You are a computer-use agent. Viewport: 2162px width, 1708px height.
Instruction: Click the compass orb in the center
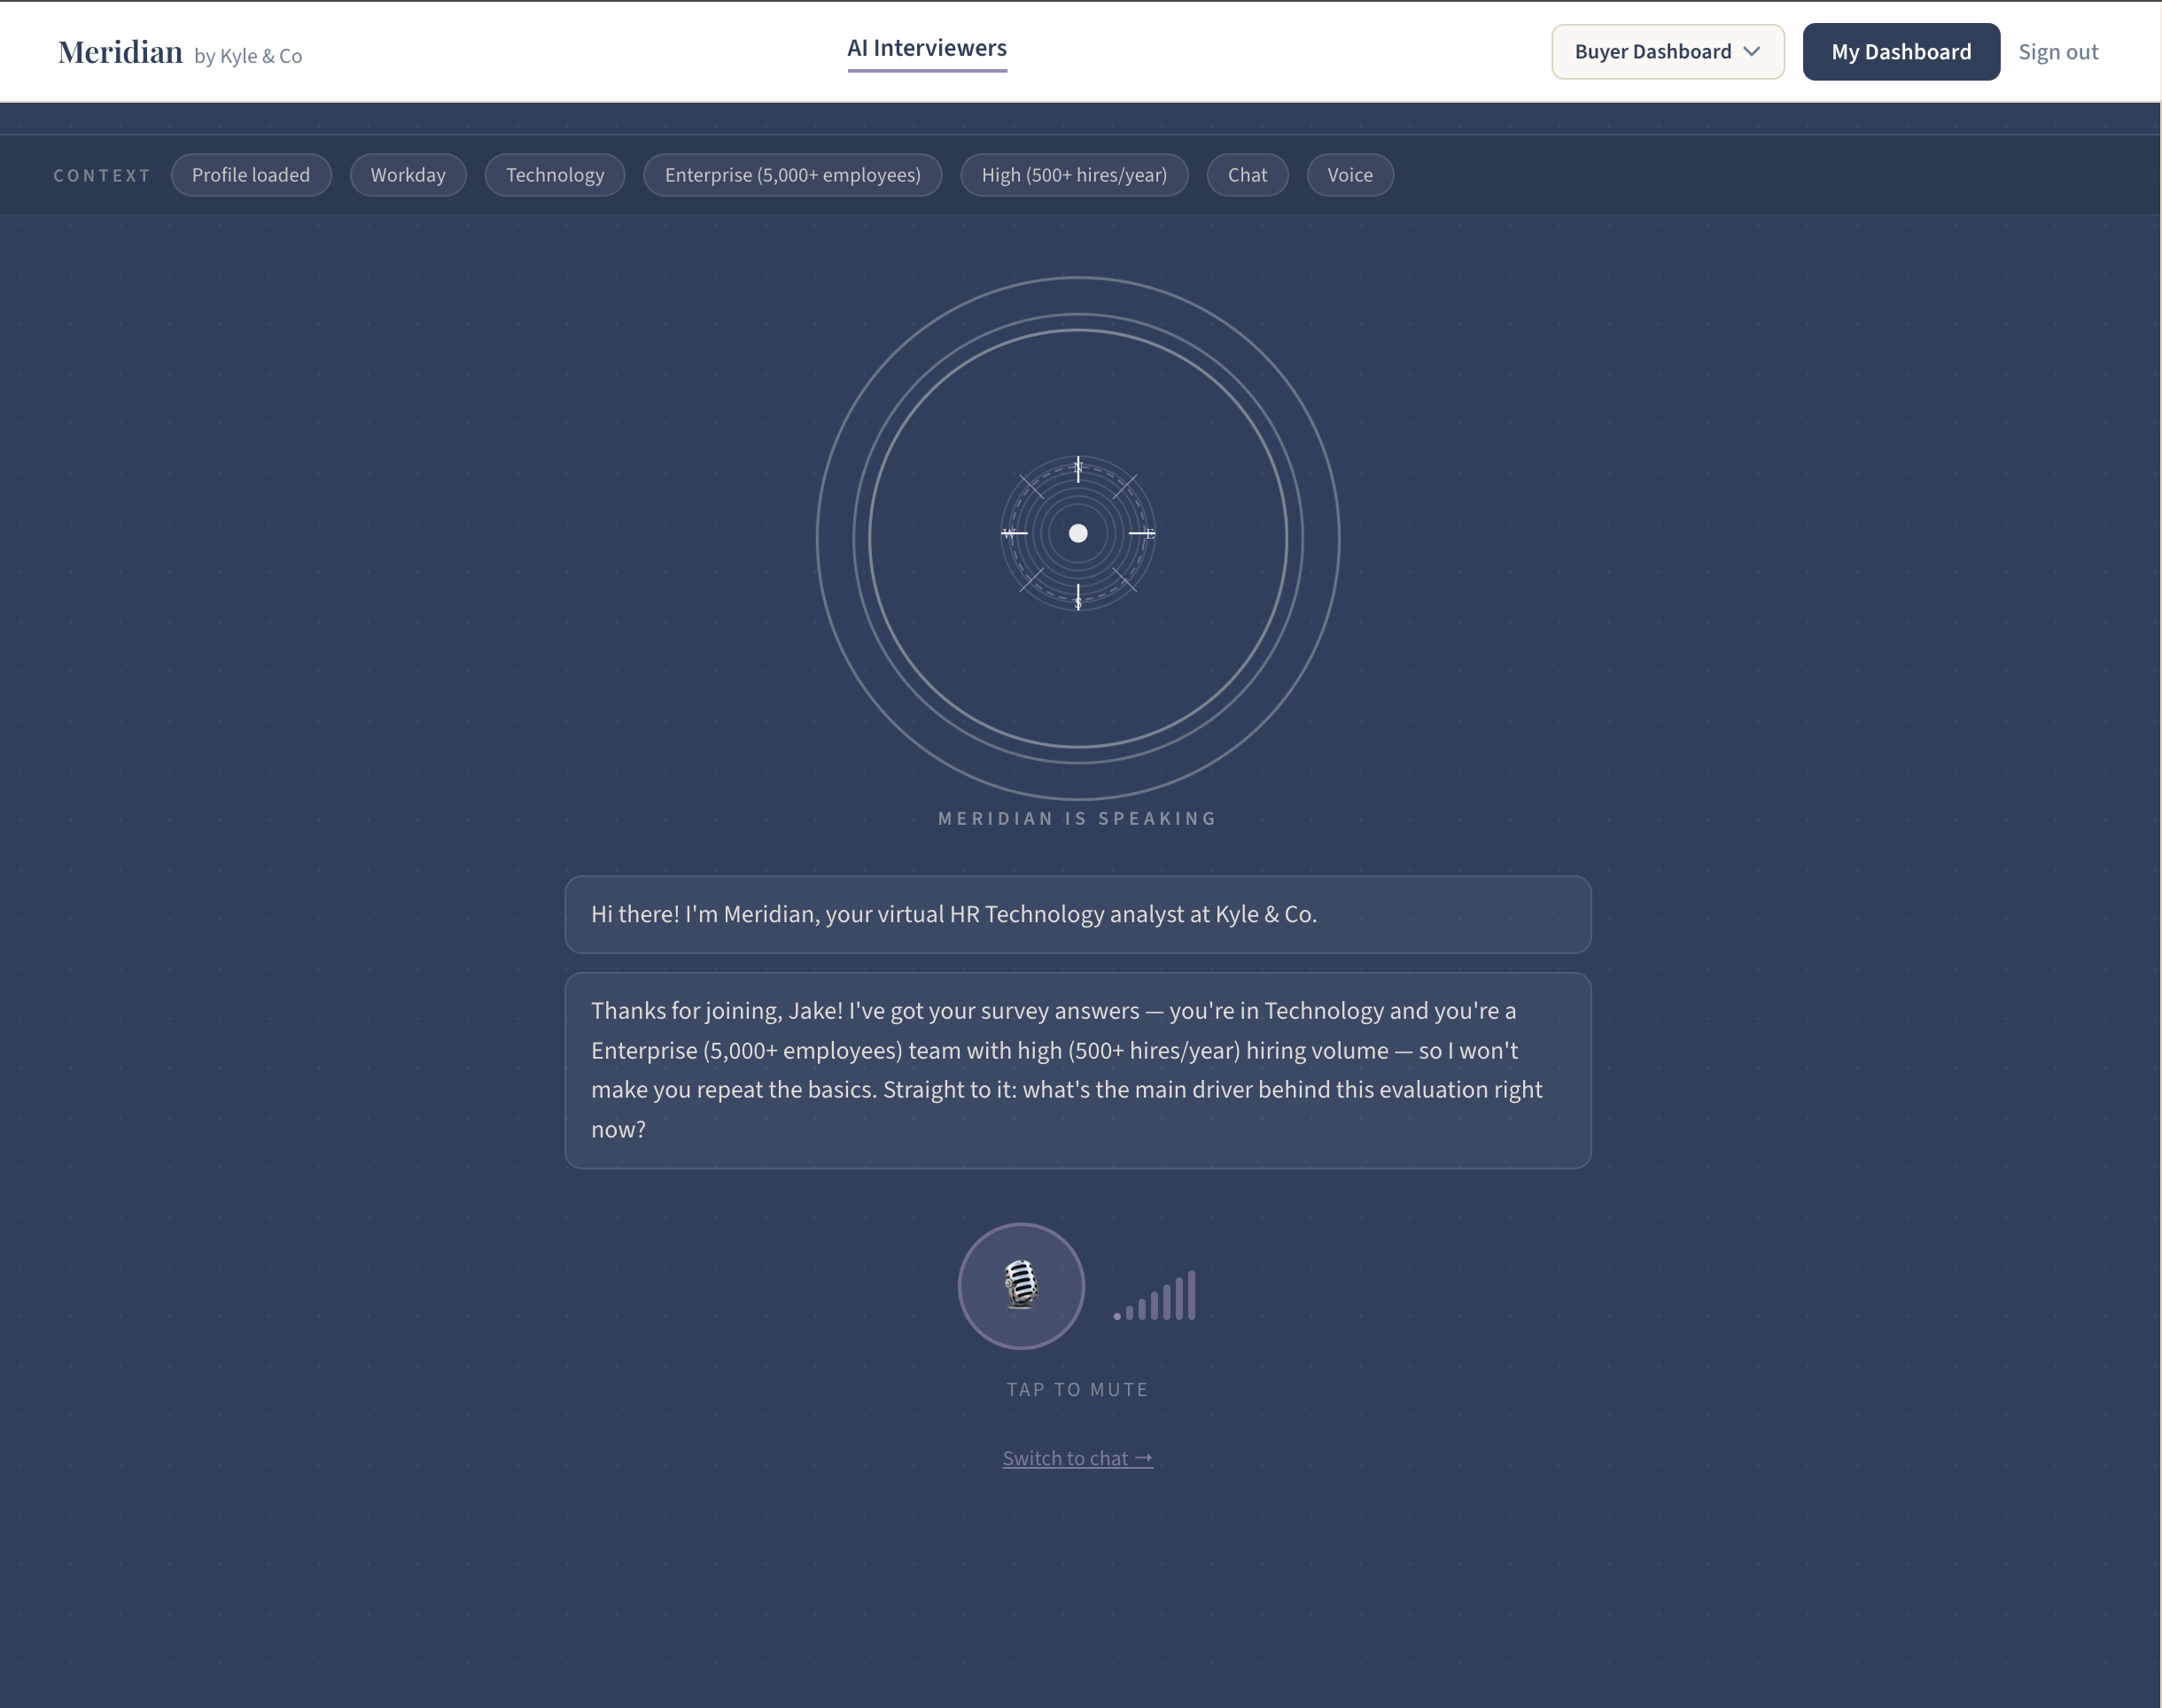pos(1078,534)
